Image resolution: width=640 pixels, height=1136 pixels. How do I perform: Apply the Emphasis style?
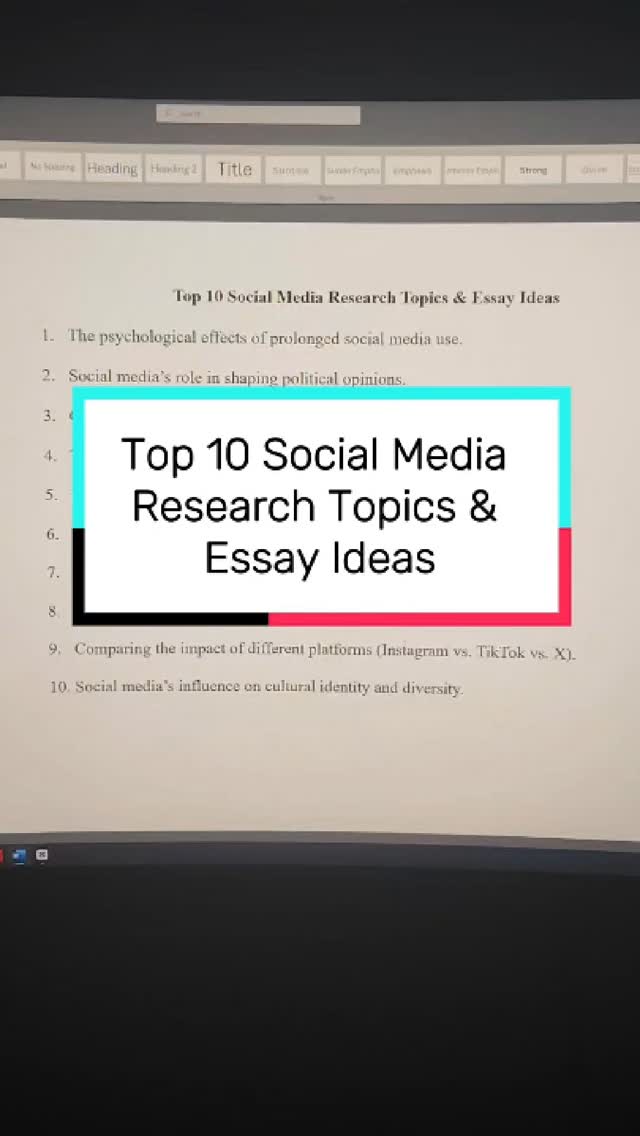[x=412, y=171]
